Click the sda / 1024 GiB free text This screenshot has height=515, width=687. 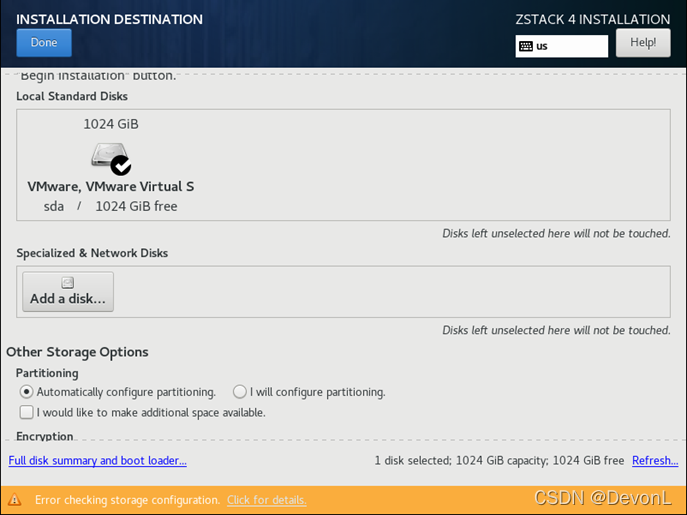(110, 206)
